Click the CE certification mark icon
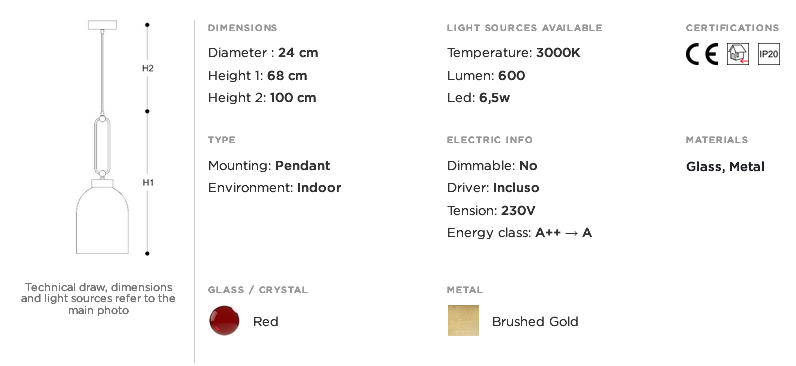This screenshot has width=796, height=366. [x=702, y=54]
